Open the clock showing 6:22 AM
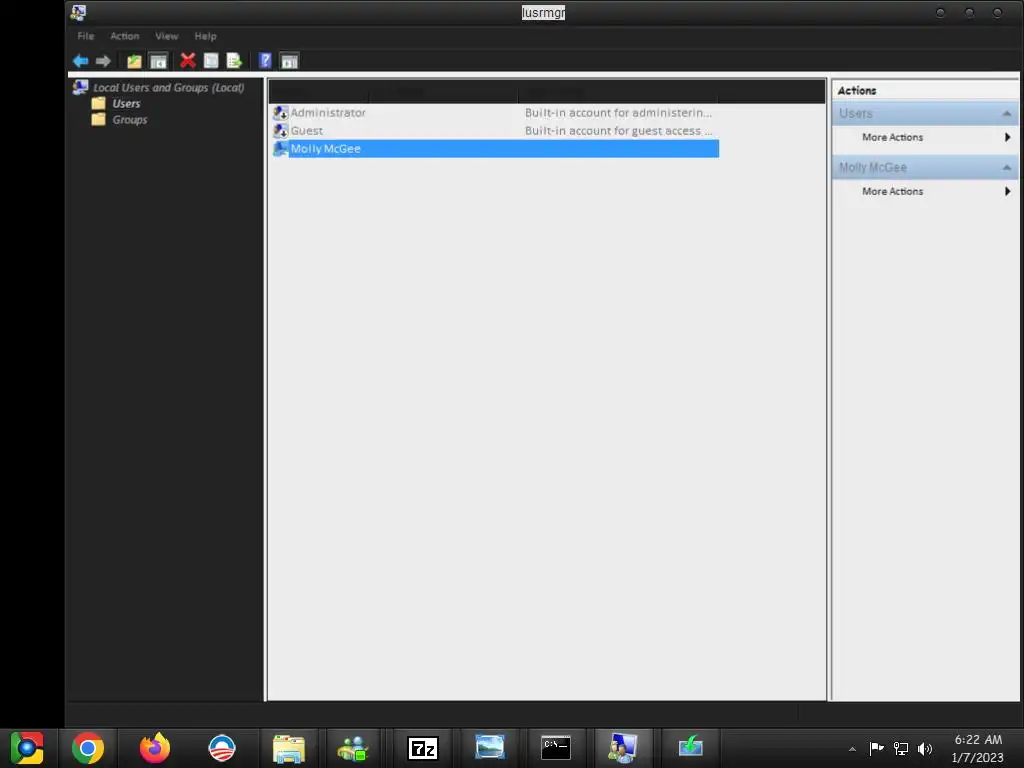The height and width of the screenshot is (768, 1024). click(978, 748)
